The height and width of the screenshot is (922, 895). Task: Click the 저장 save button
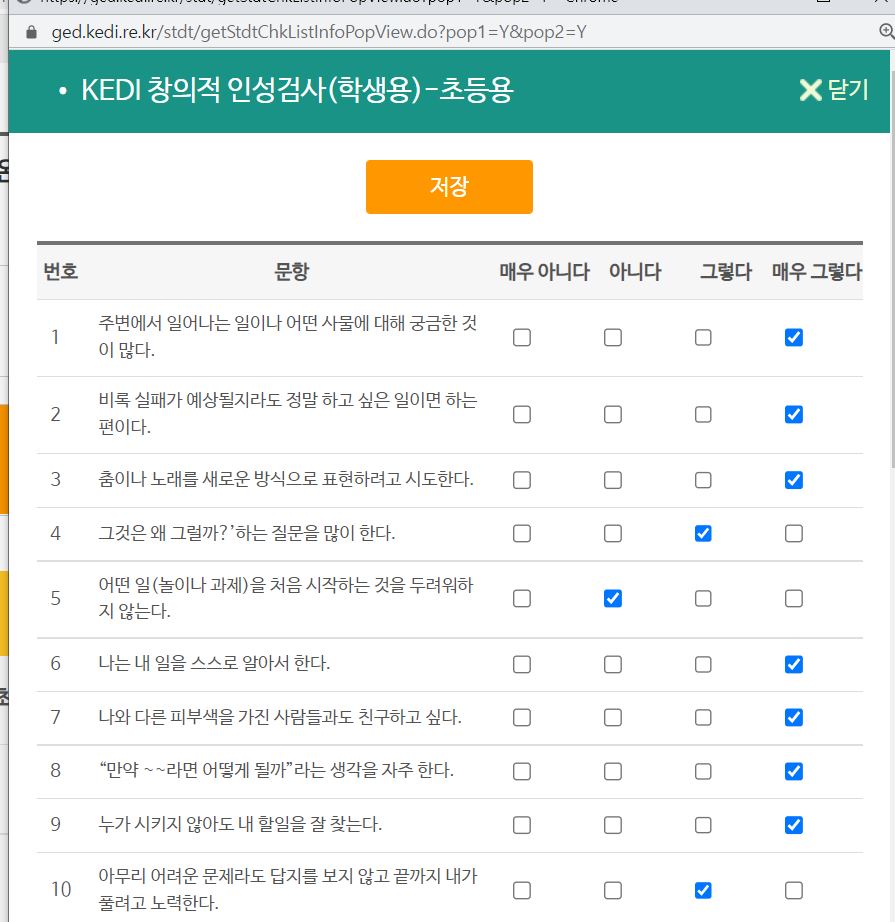coord(449,187)
